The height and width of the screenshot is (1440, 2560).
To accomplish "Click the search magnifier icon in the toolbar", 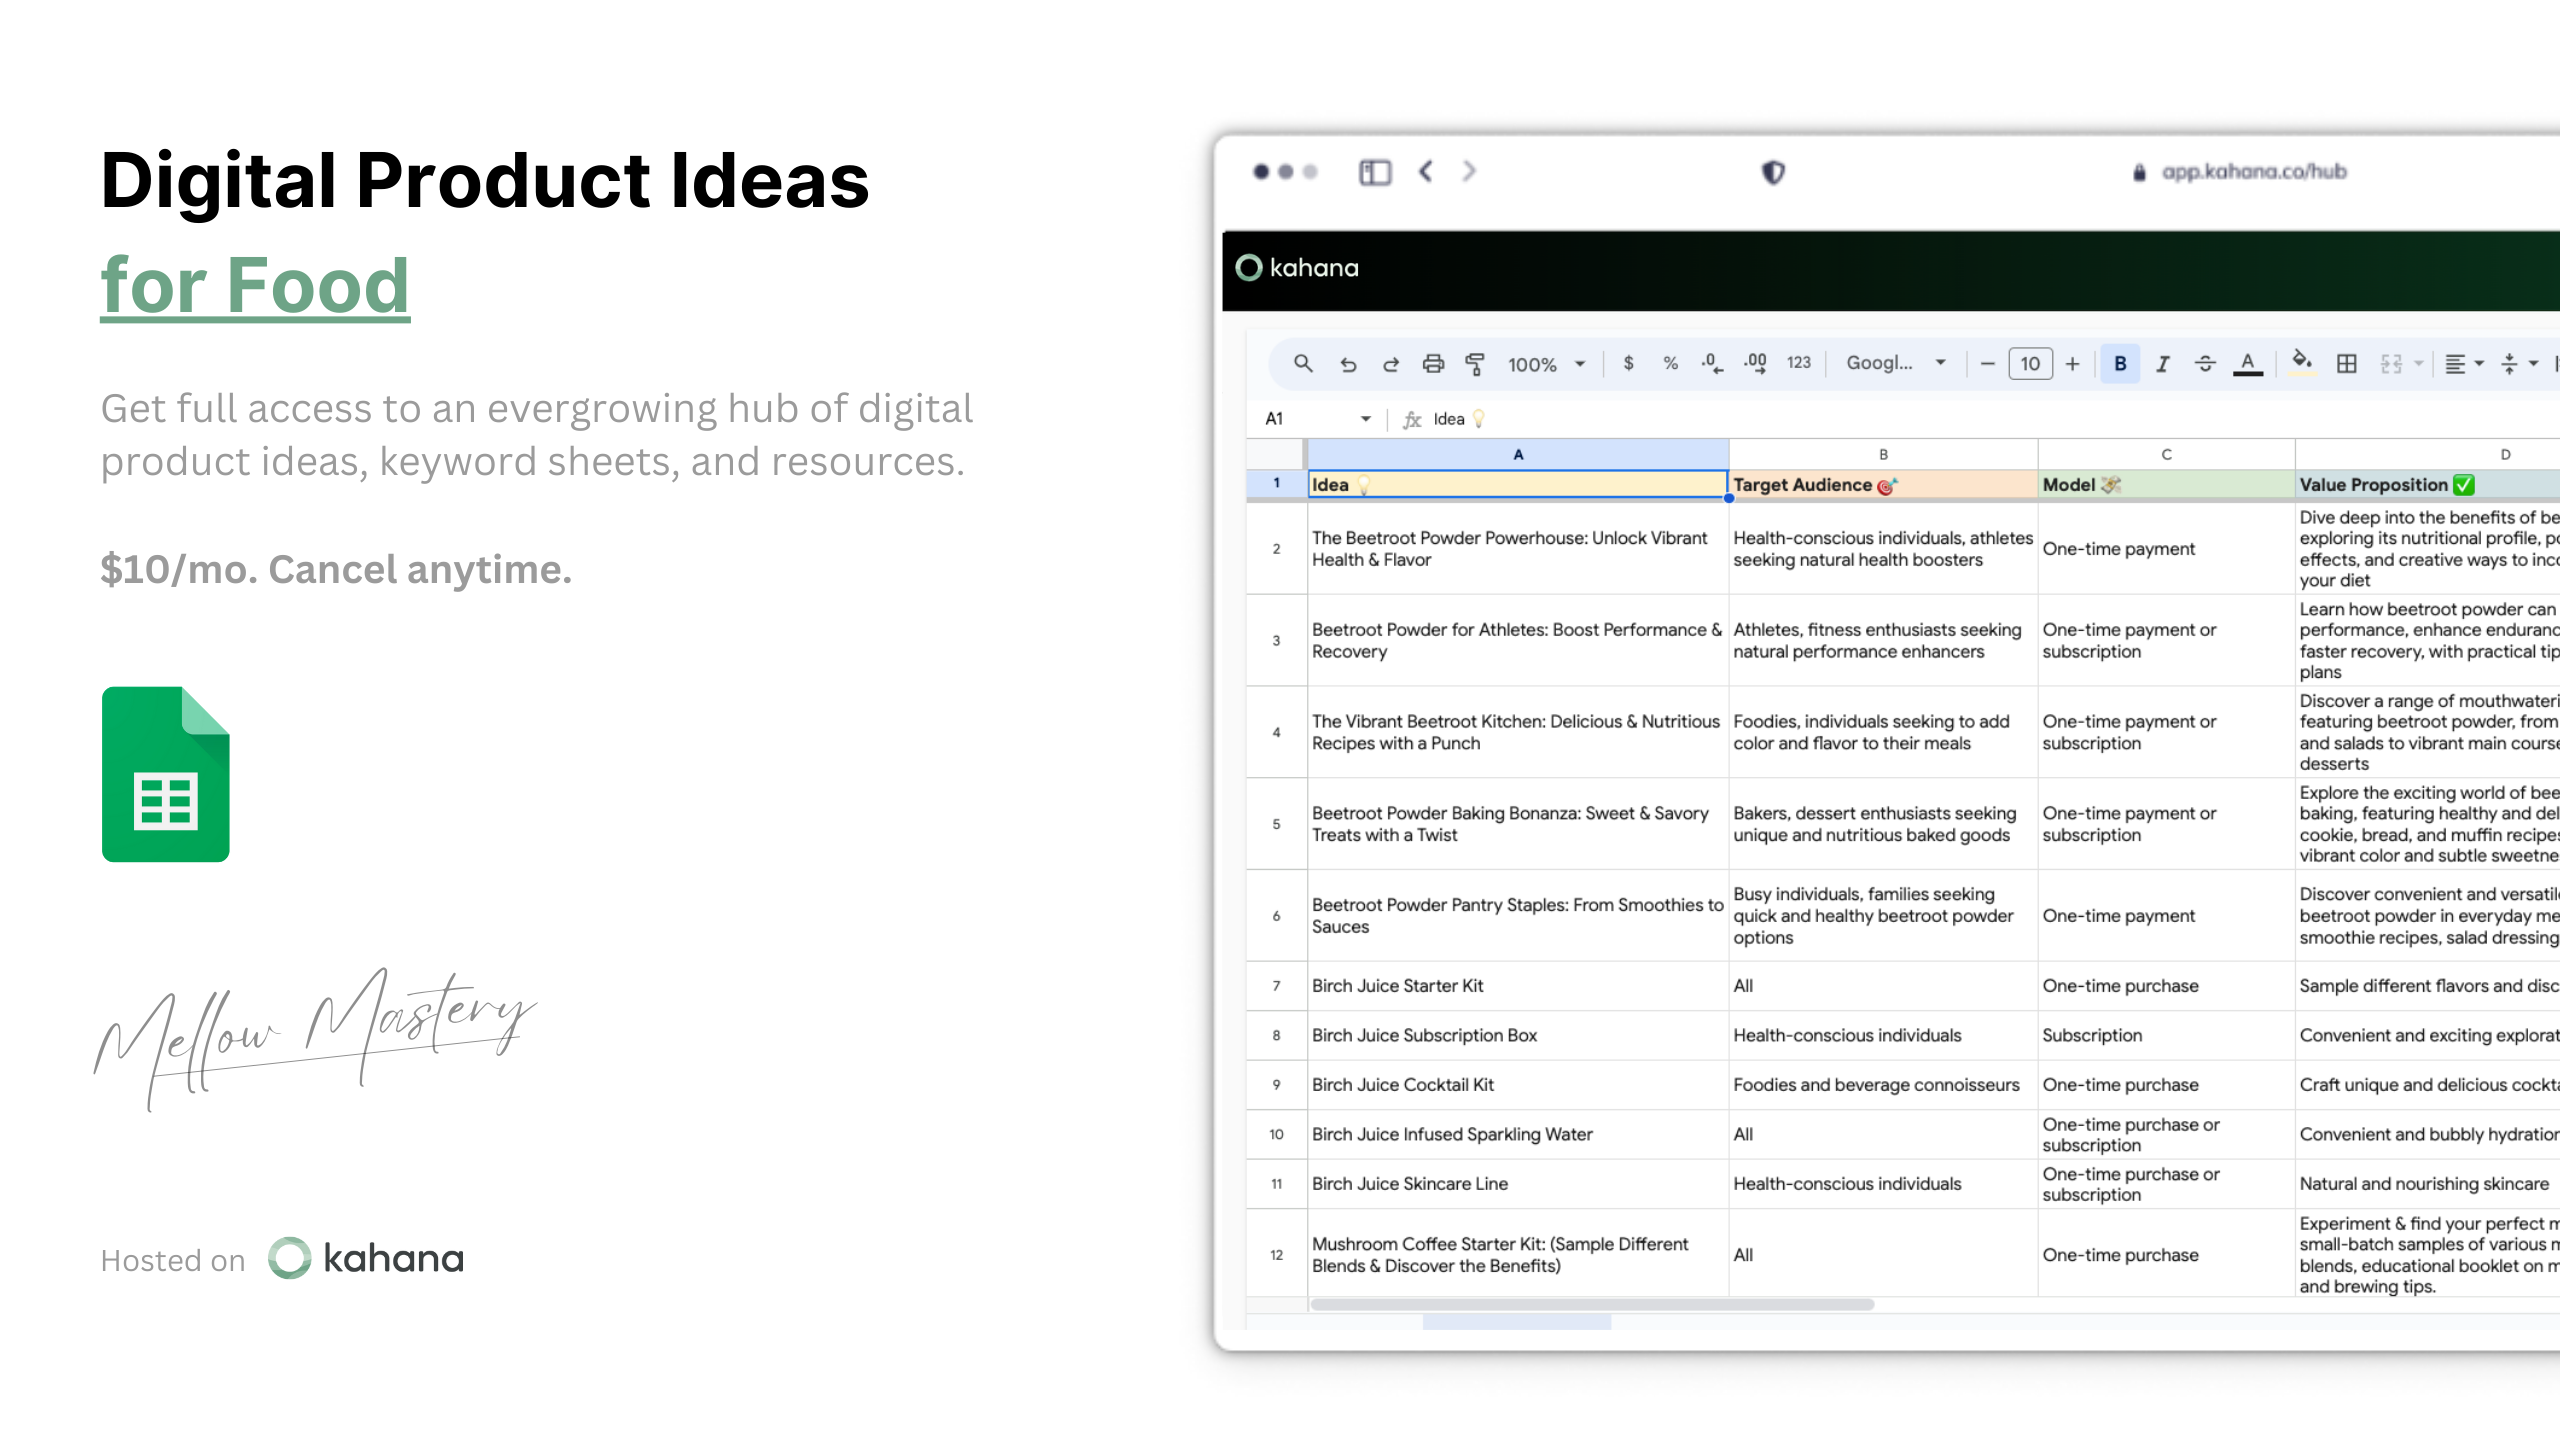I will point(1302,364).
